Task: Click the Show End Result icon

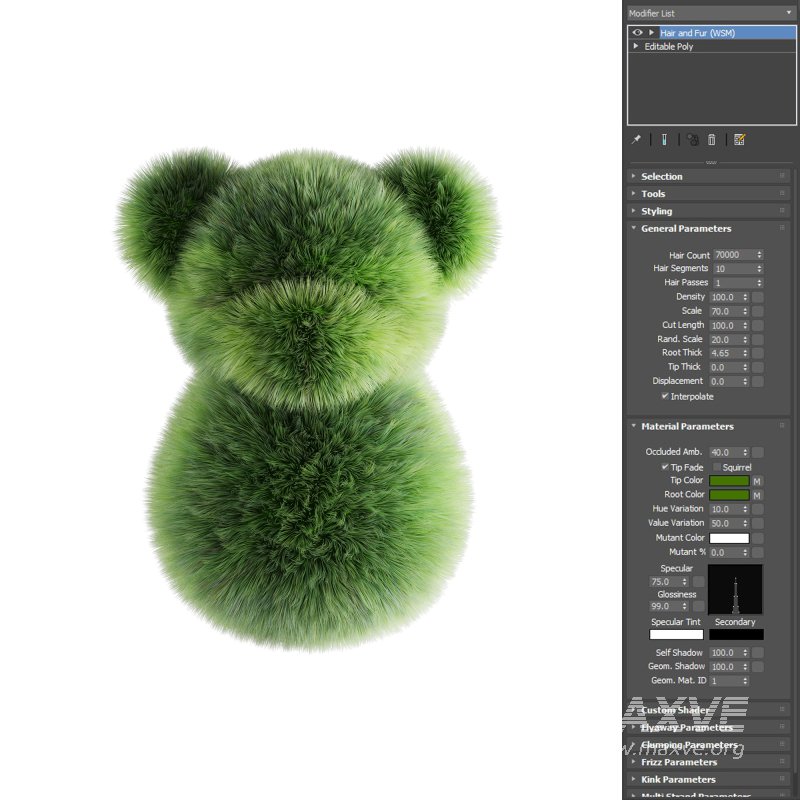Action: click(x=665, y=139)
